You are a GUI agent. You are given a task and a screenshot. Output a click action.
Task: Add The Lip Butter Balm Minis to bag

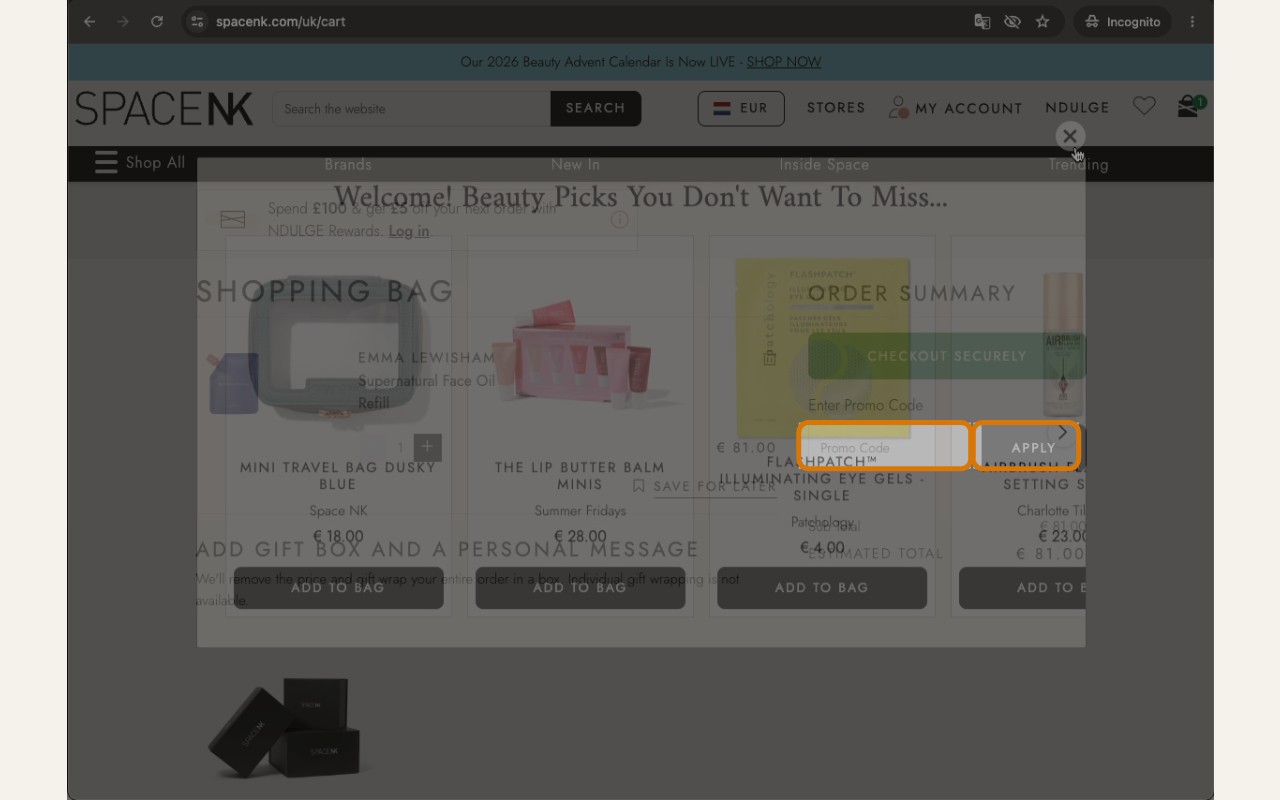pos(580,588)
